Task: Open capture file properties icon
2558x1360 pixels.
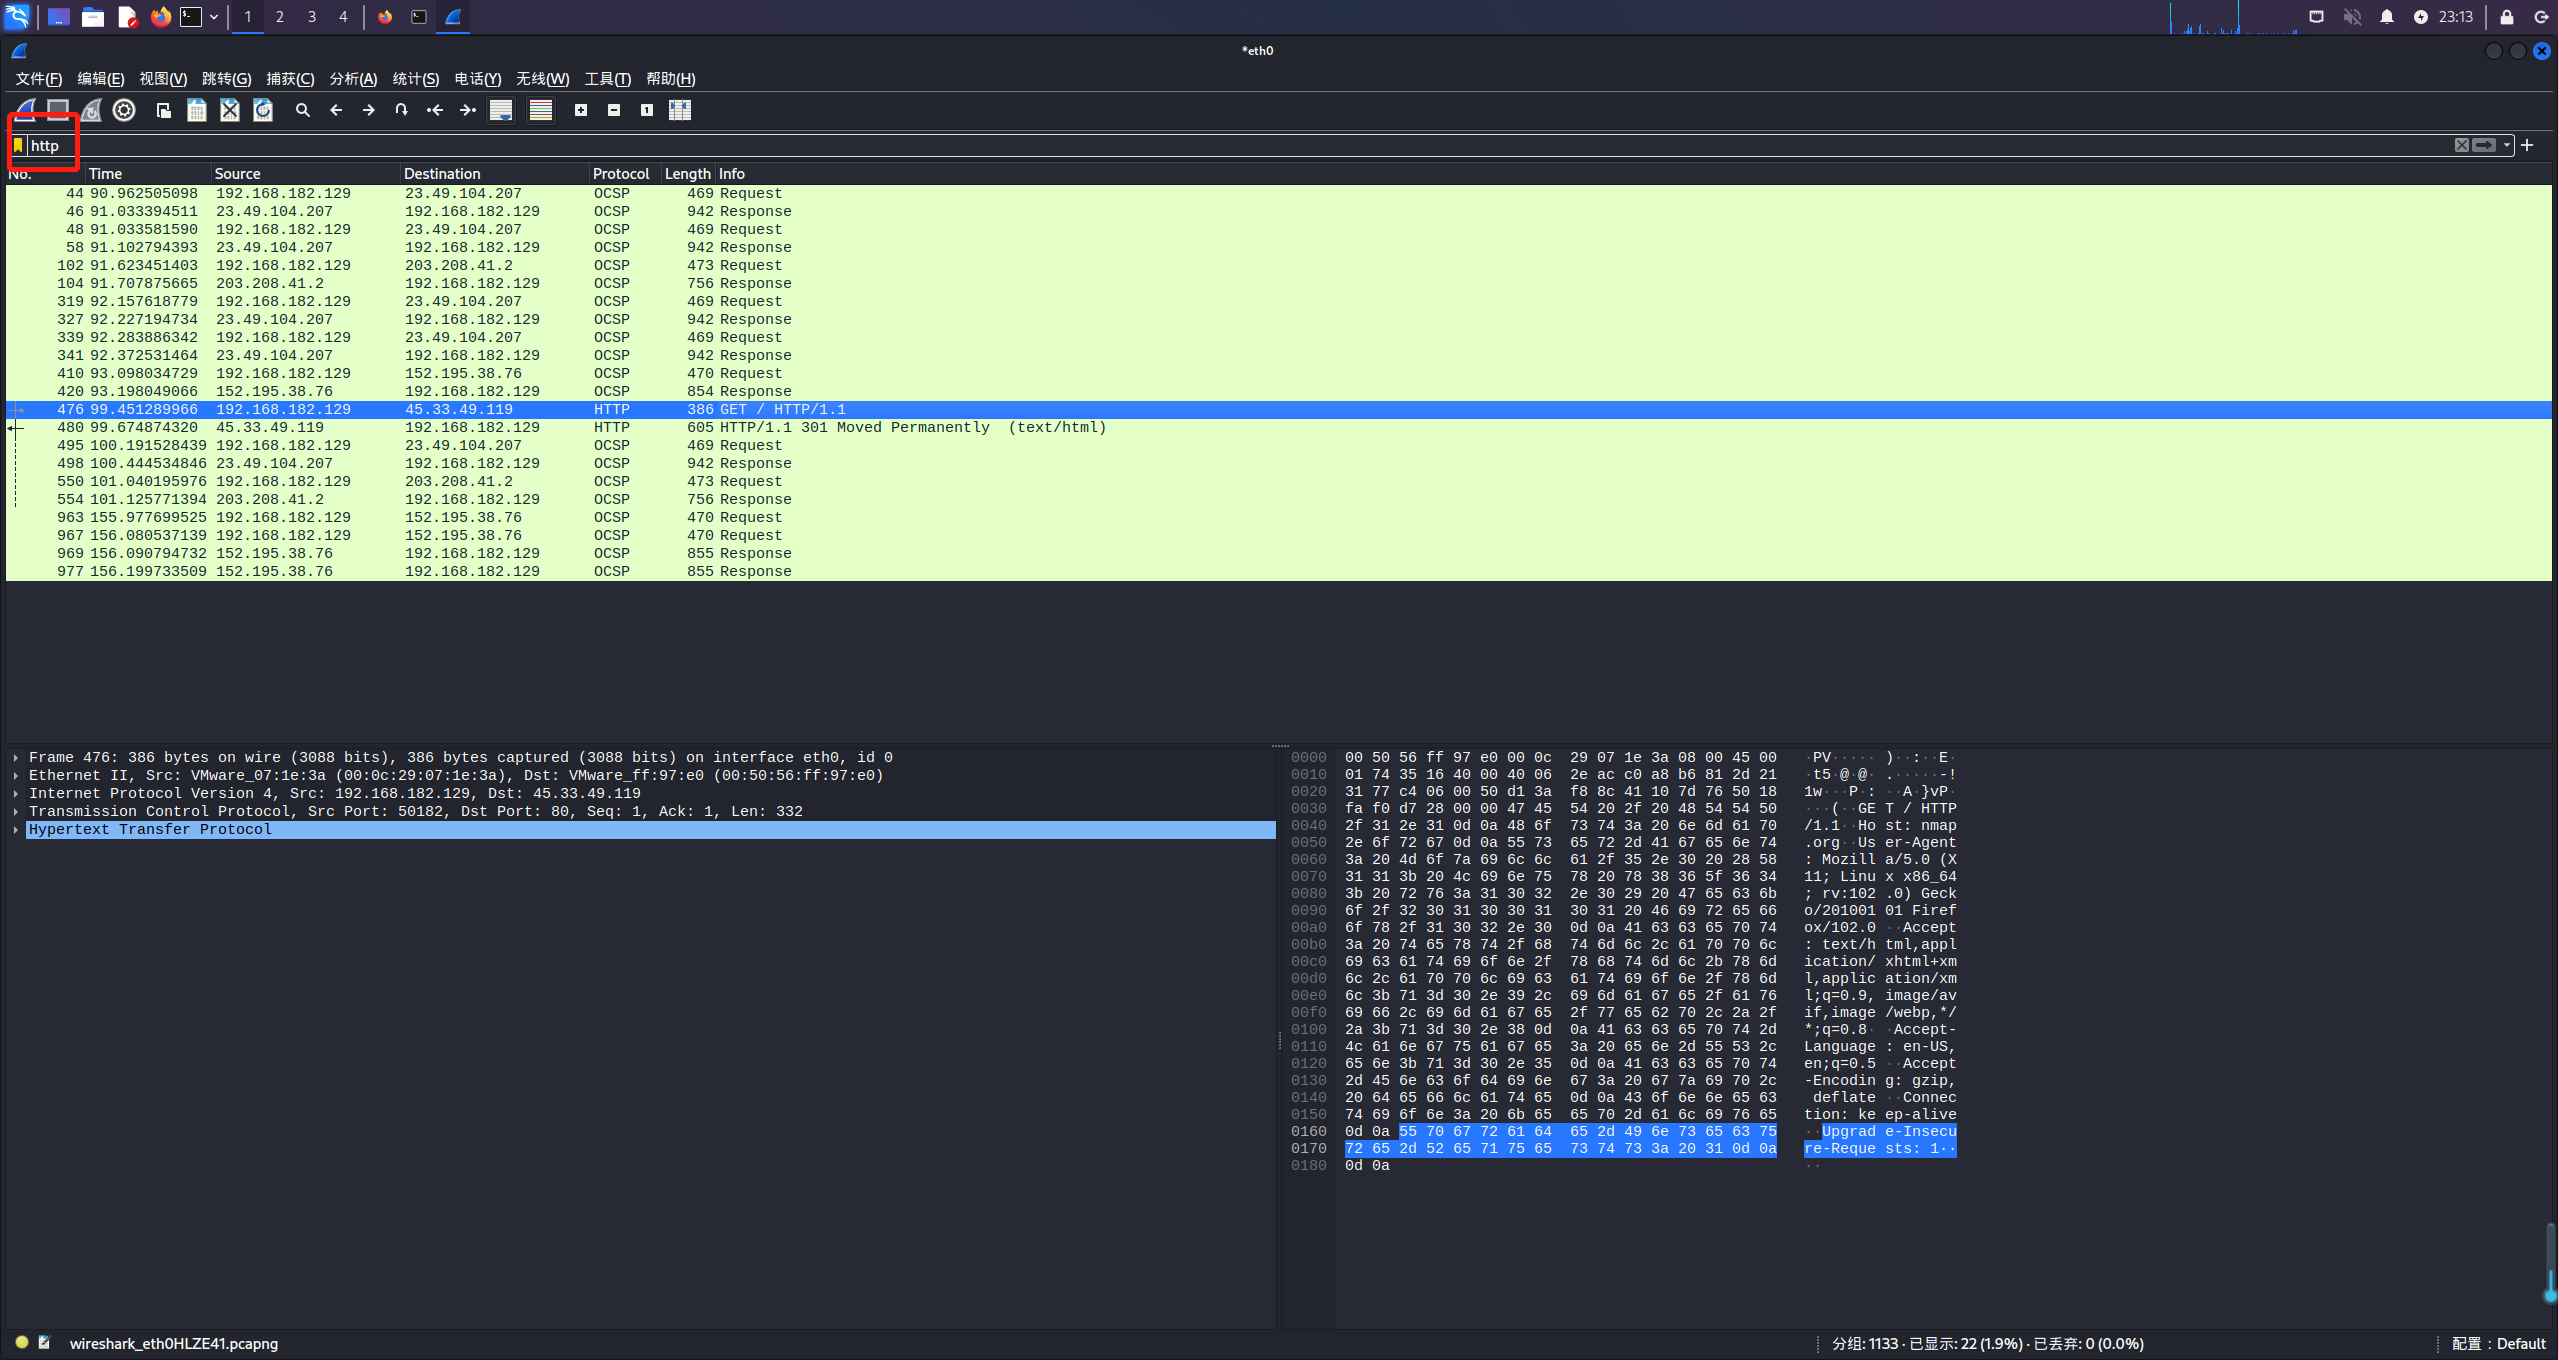Action: click(44, 1343)
